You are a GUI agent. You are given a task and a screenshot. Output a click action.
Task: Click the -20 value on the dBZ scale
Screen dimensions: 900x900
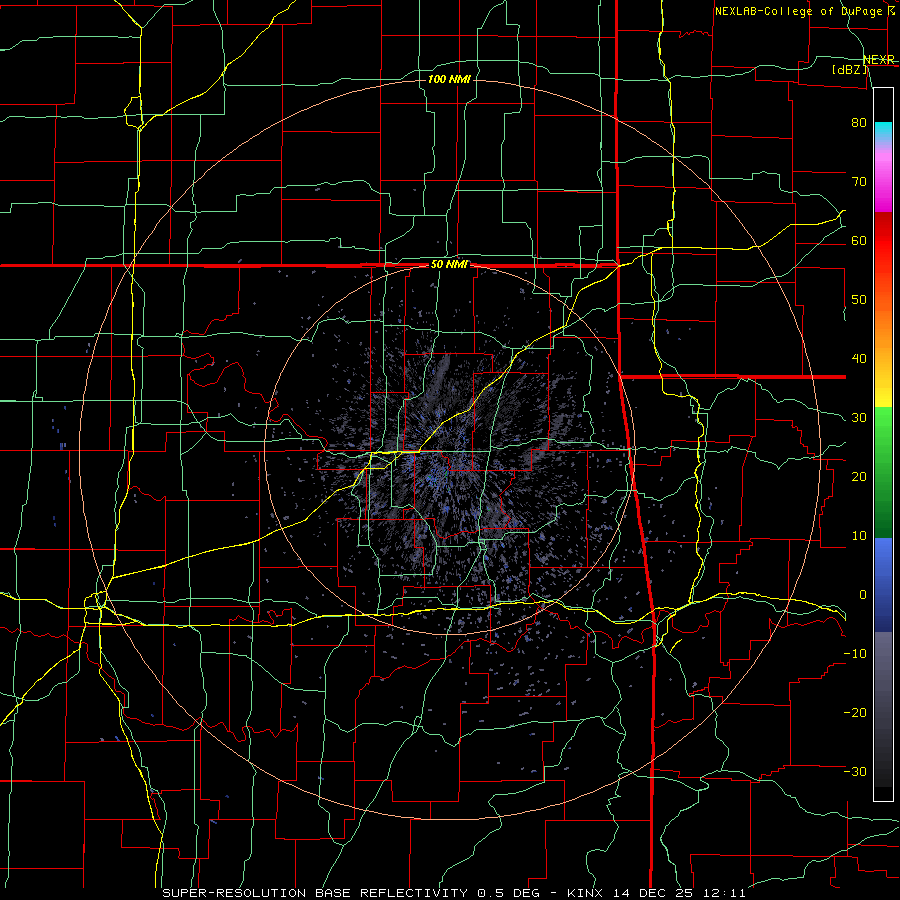[855, 712]
